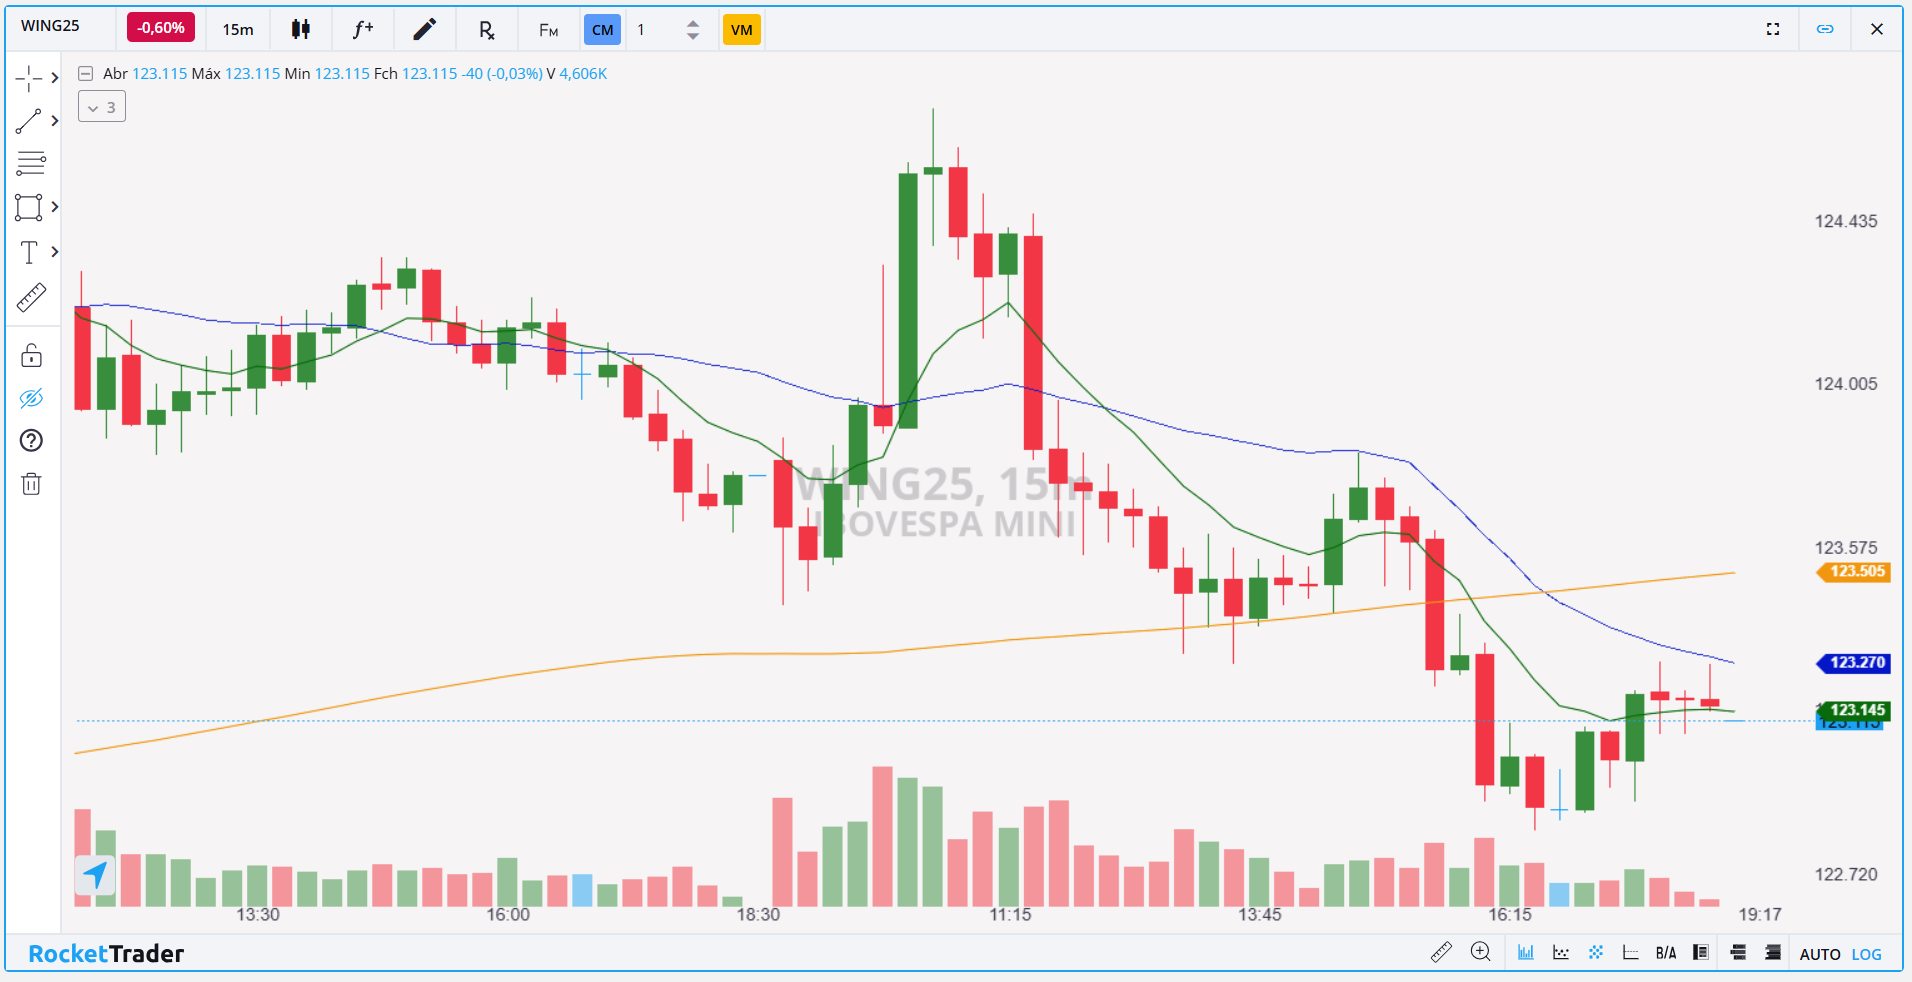
Task: Click the yellow VM button
Action: tap(741, 30)
